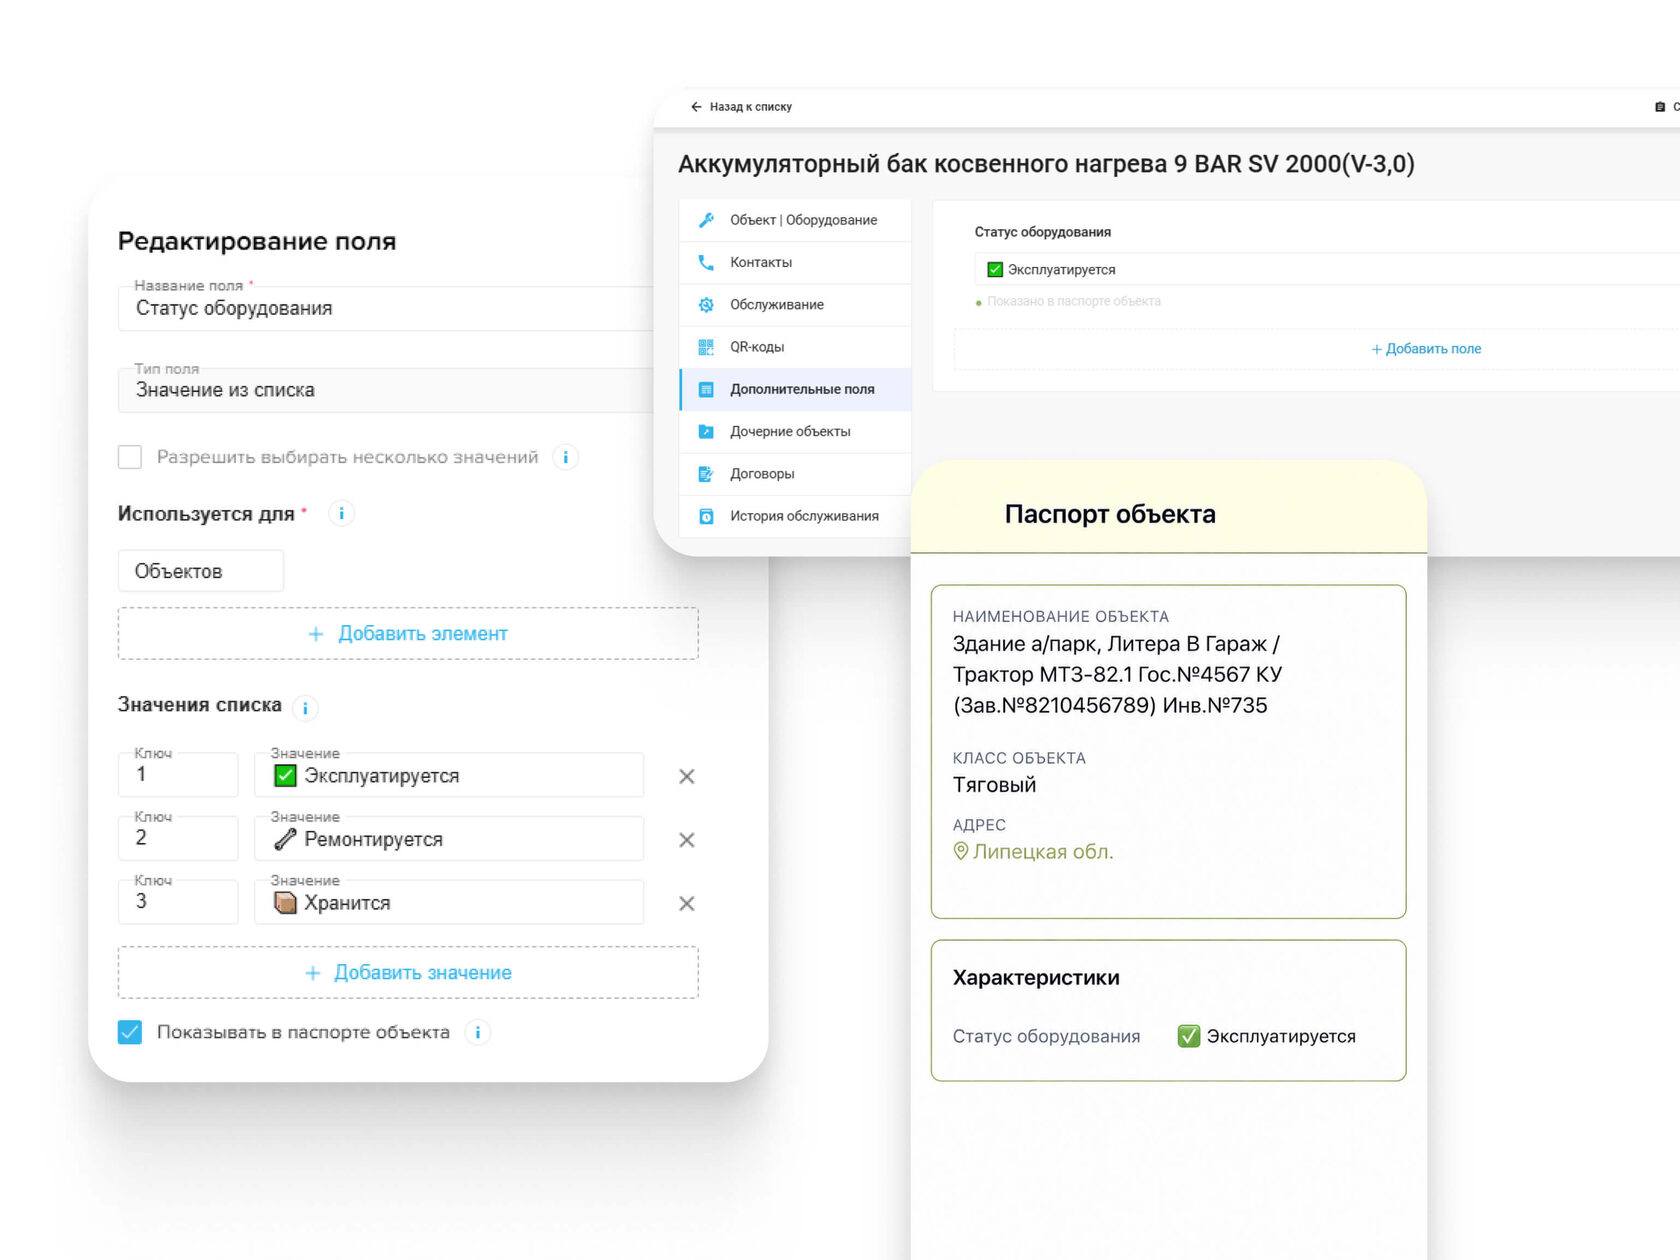Click '+ Добавить значение' button

click(408, 973)
